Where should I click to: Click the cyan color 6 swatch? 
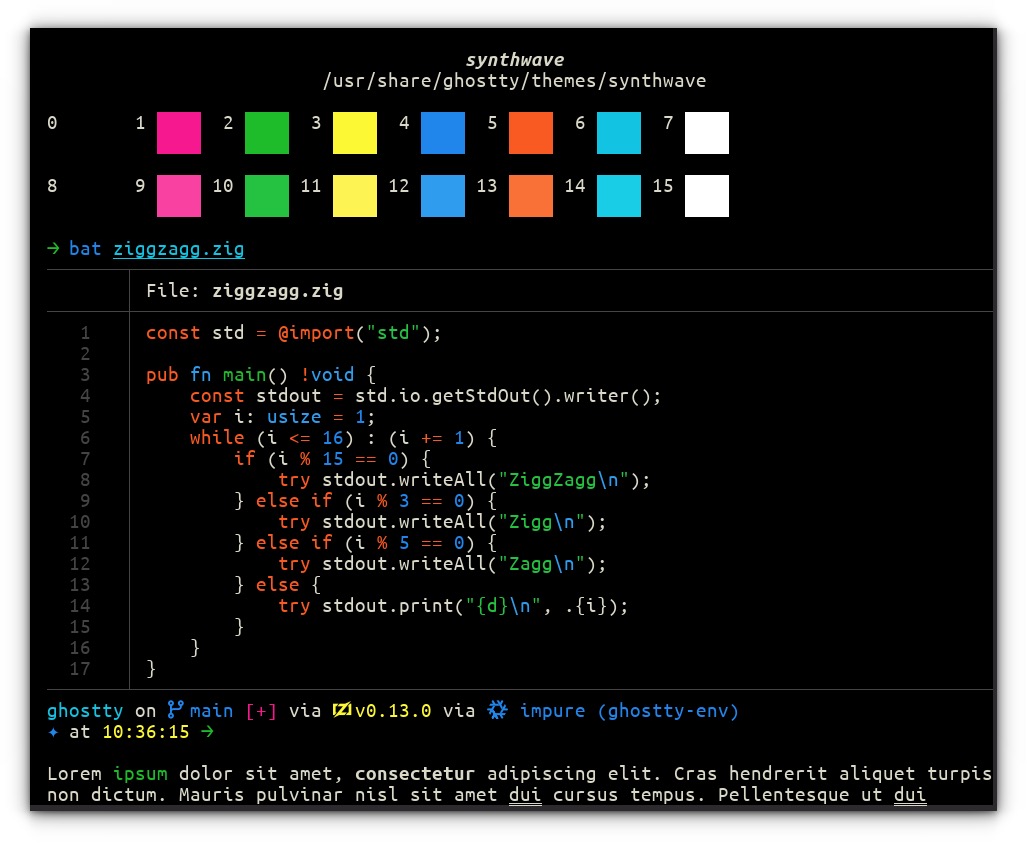pos(619,133)
